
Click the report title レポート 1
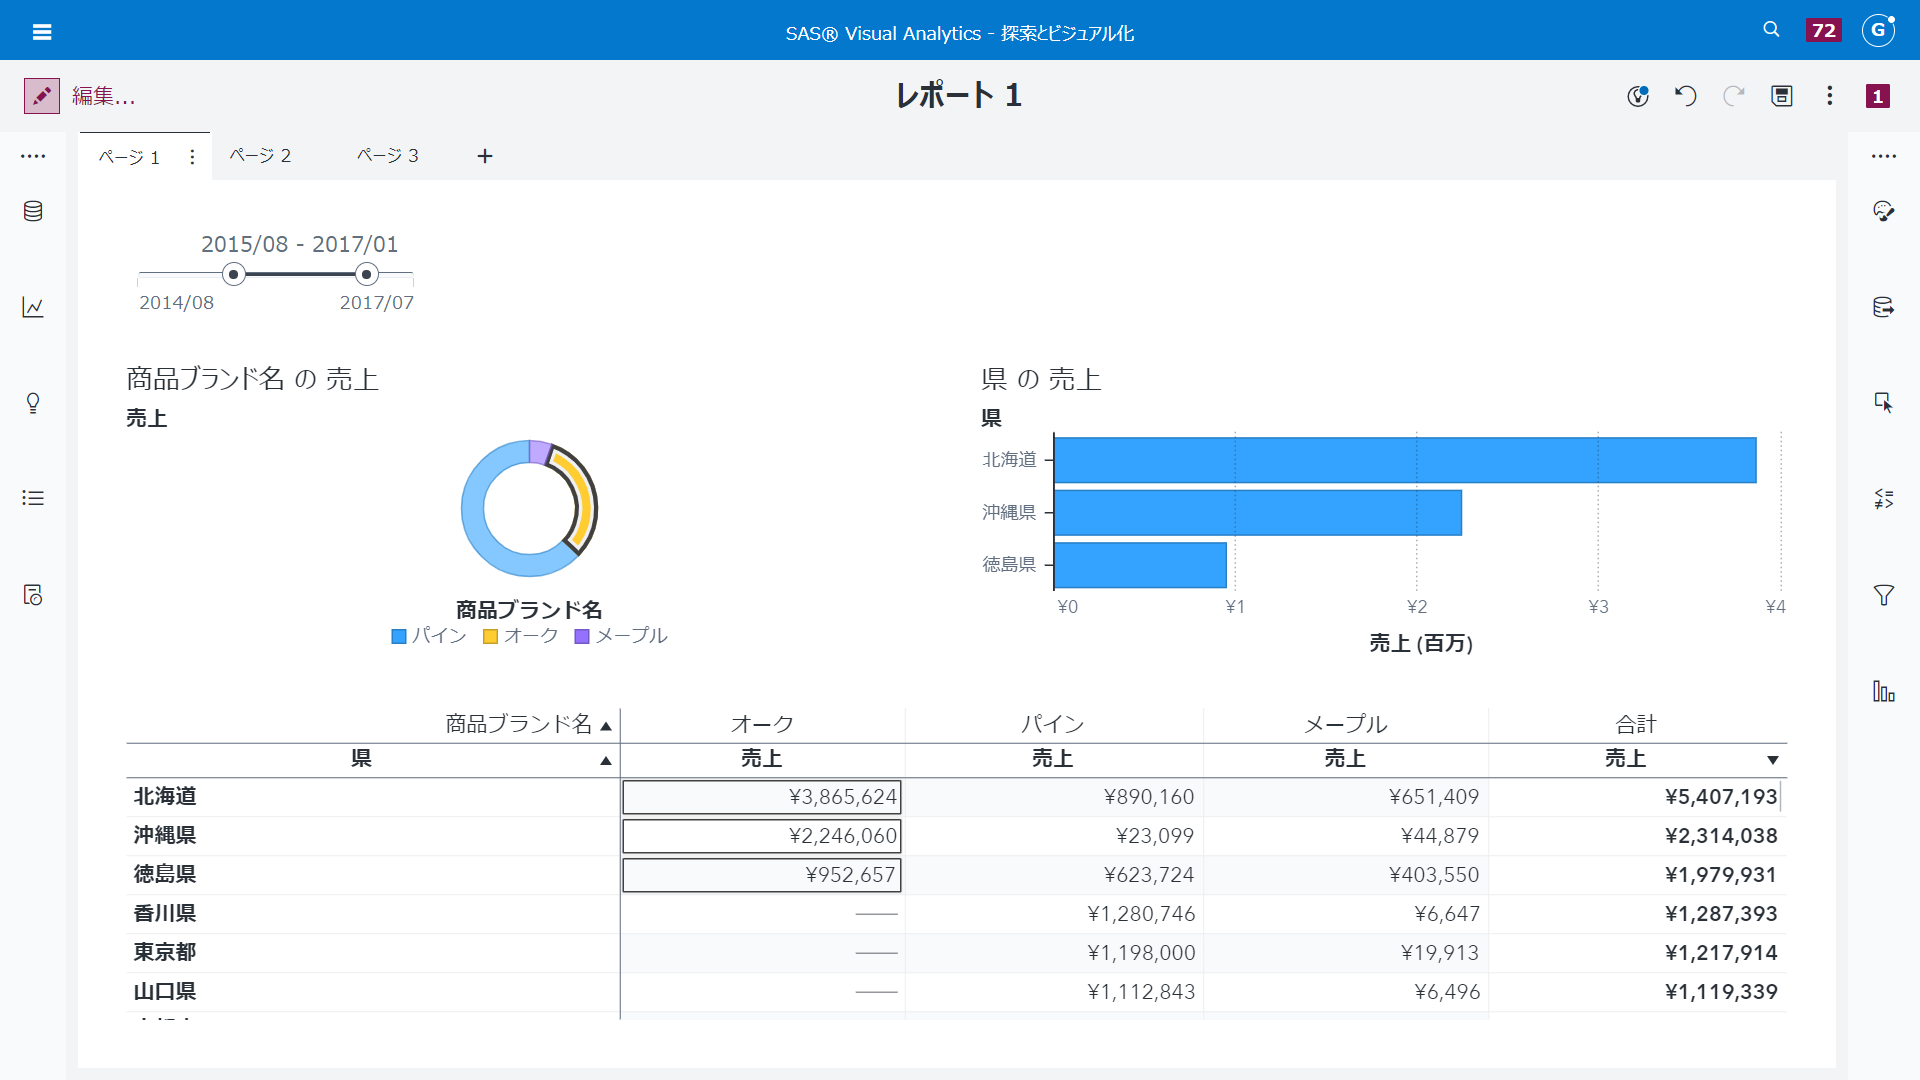click(x=958, y=95)
